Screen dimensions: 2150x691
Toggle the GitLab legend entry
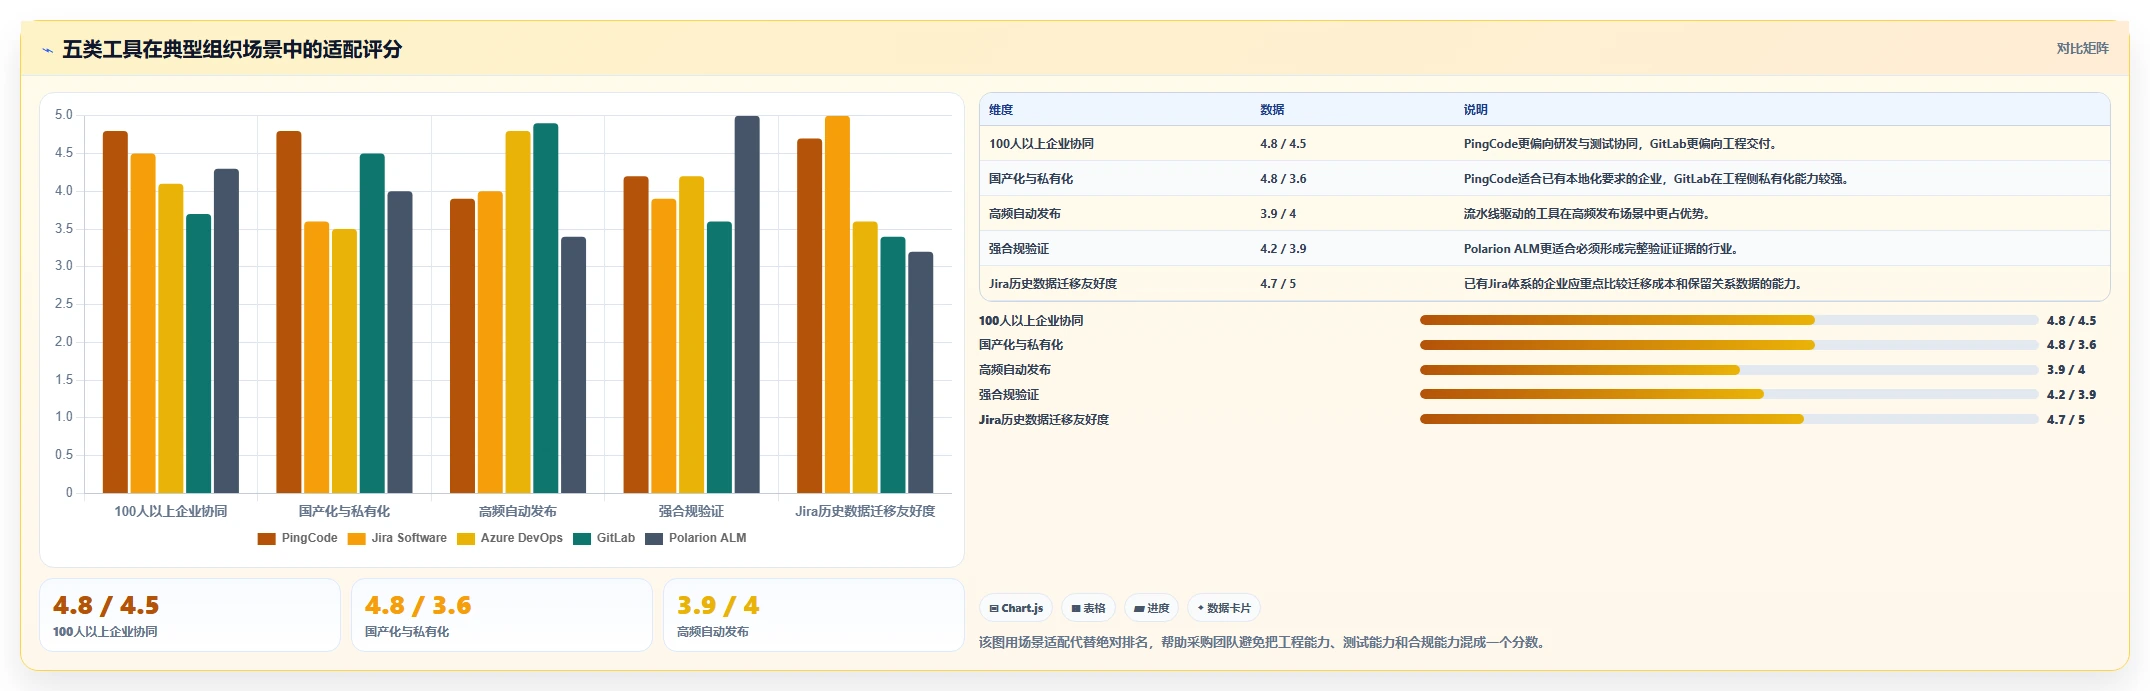(x=604, y=538)
